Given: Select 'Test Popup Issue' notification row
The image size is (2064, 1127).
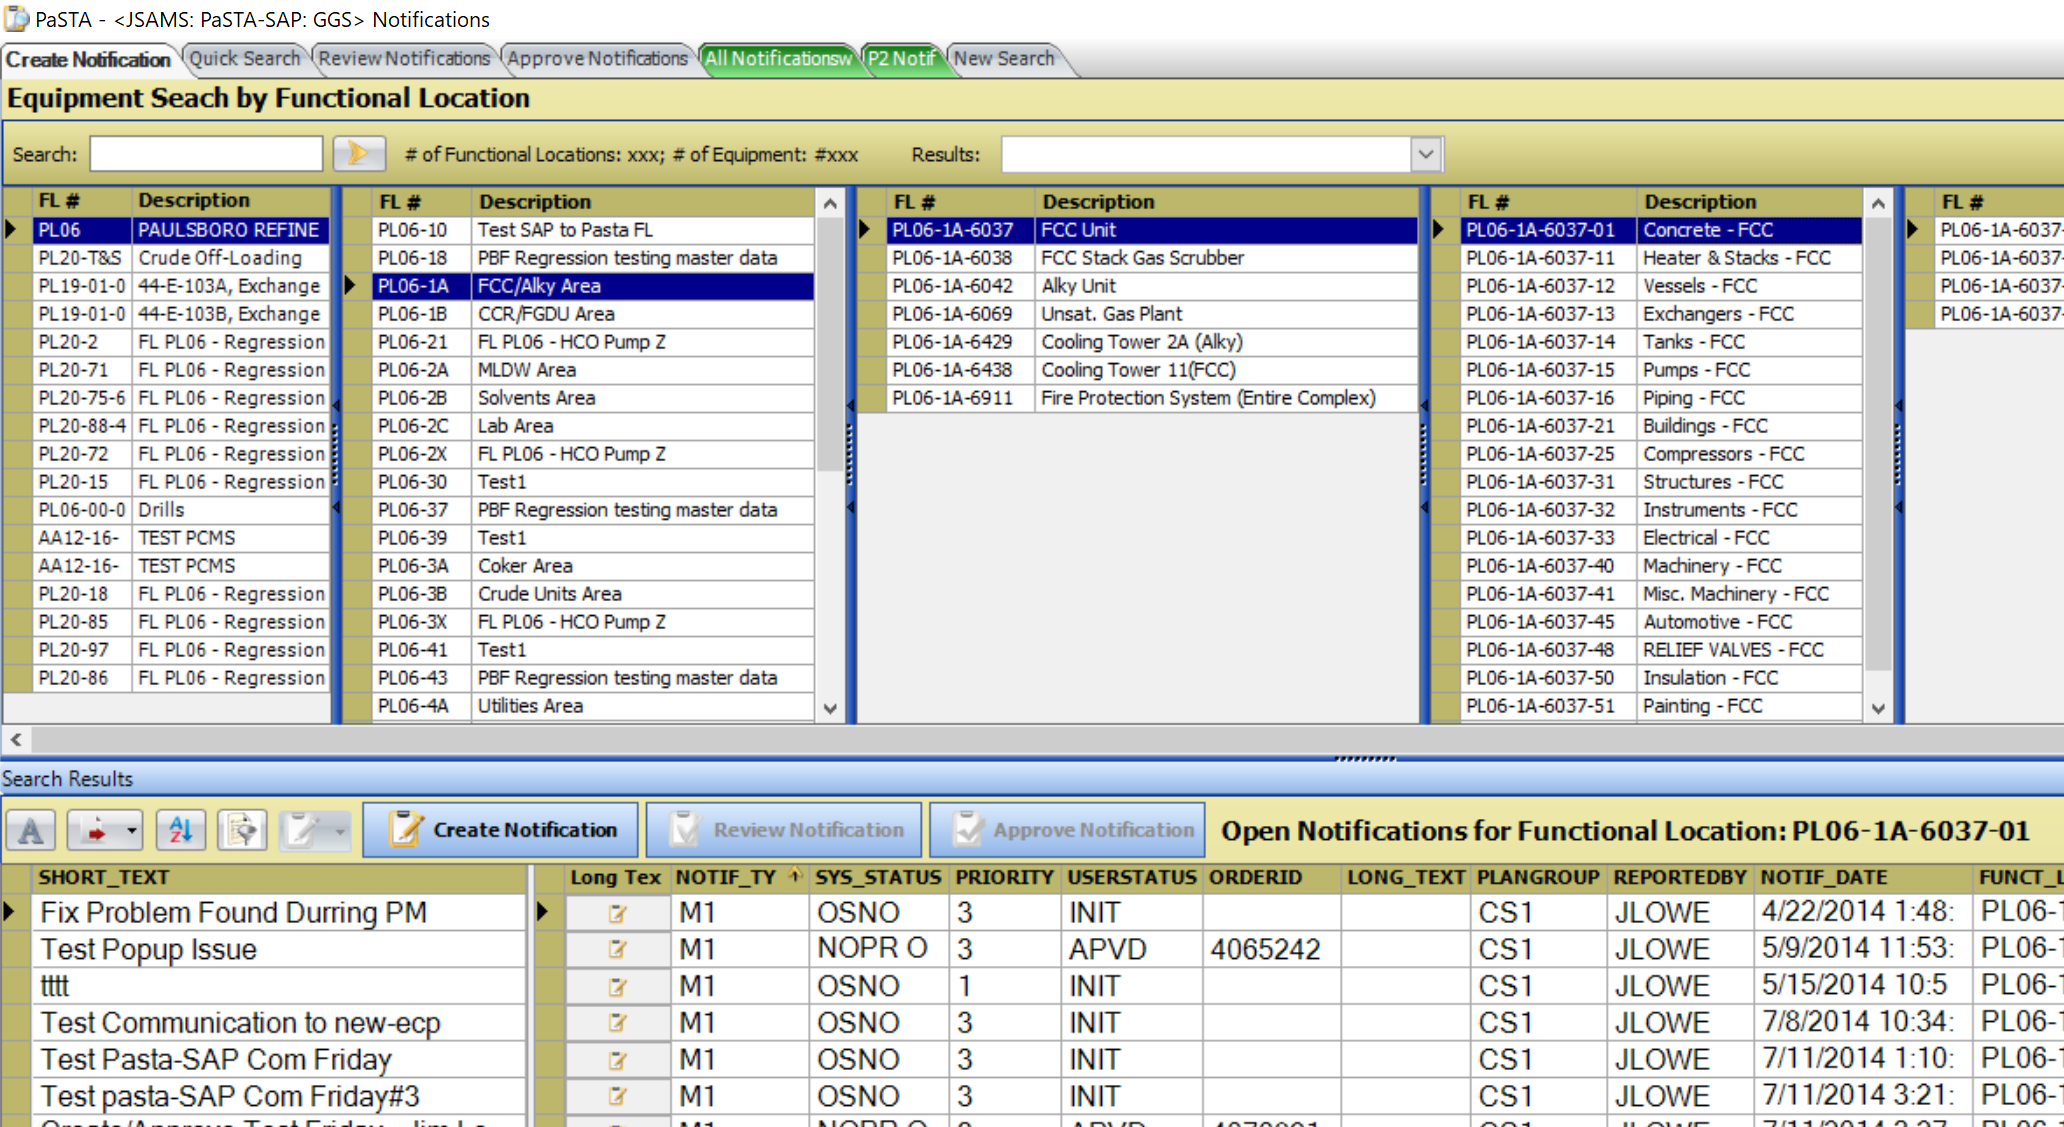Looking at the screenshot, I should [280, 949].
